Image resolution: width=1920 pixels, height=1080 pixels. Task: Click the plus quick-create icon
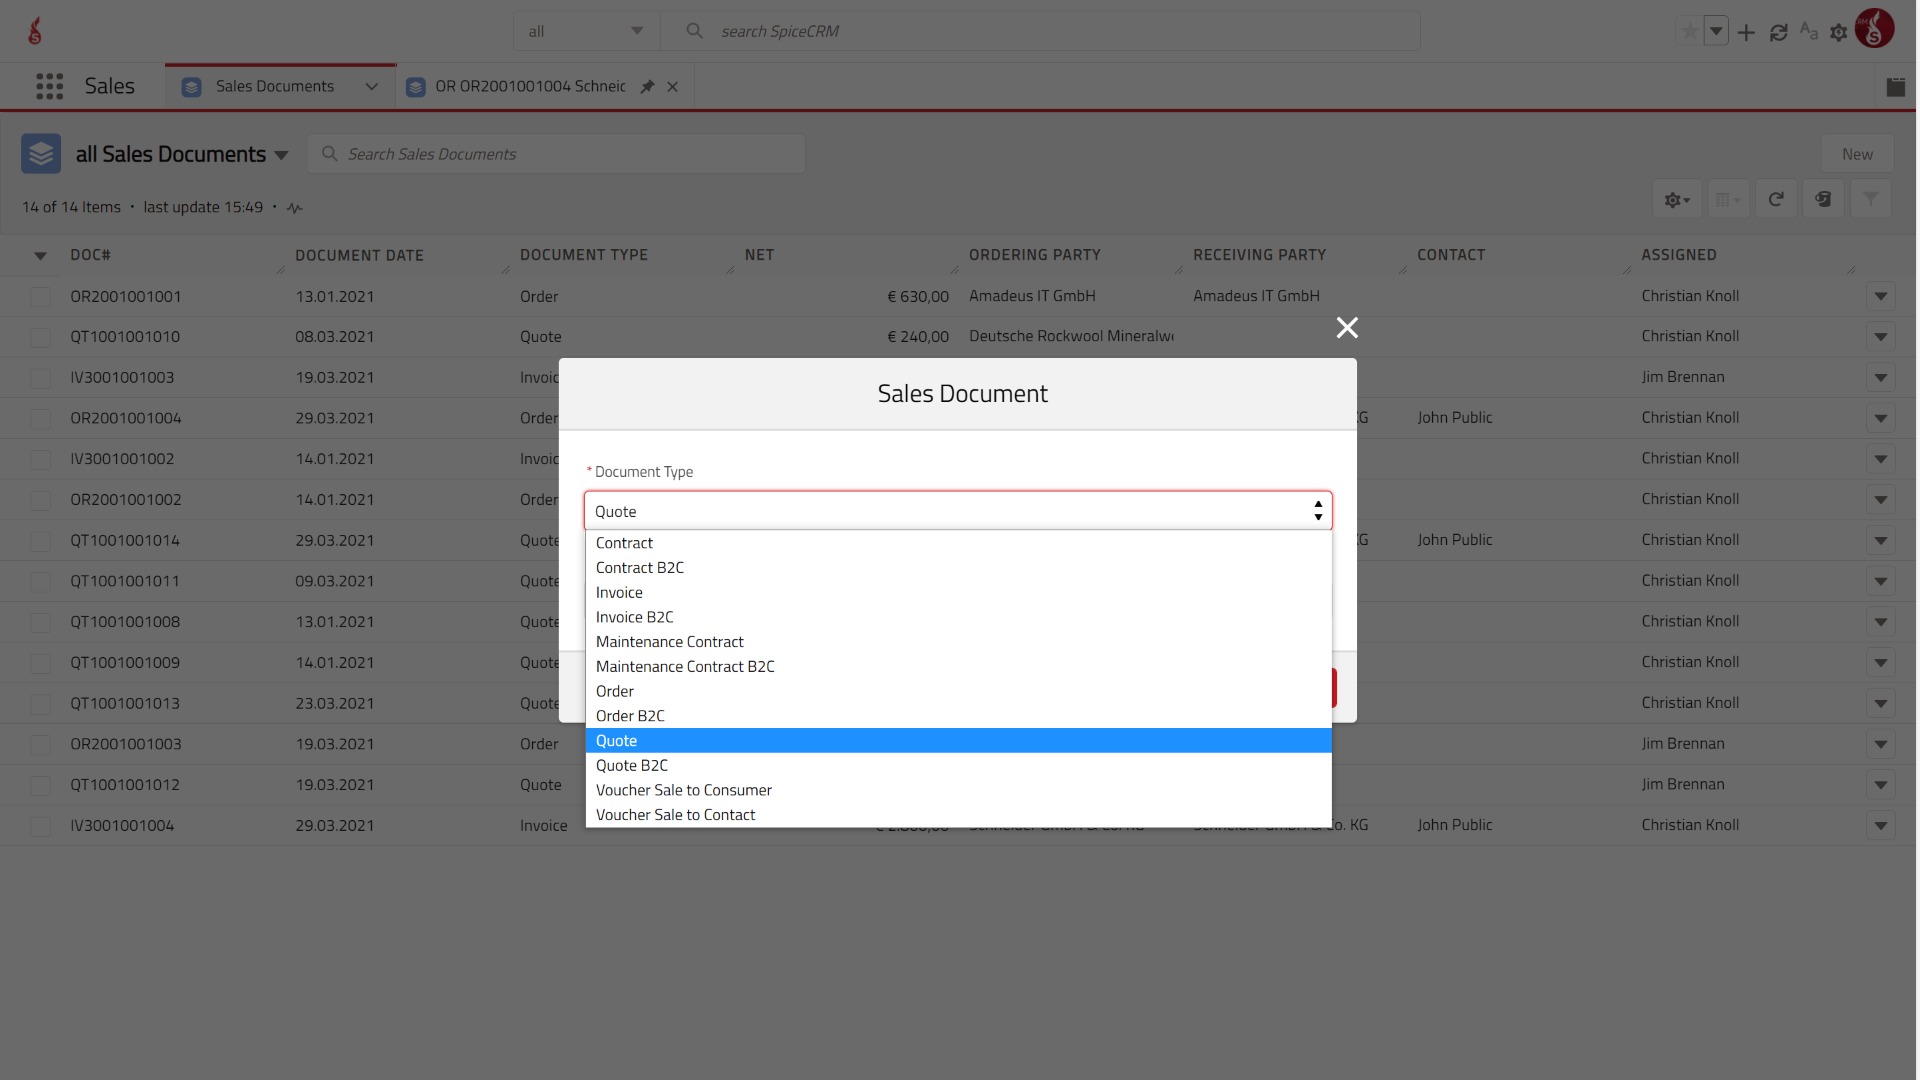click(x=1746, y=32)
